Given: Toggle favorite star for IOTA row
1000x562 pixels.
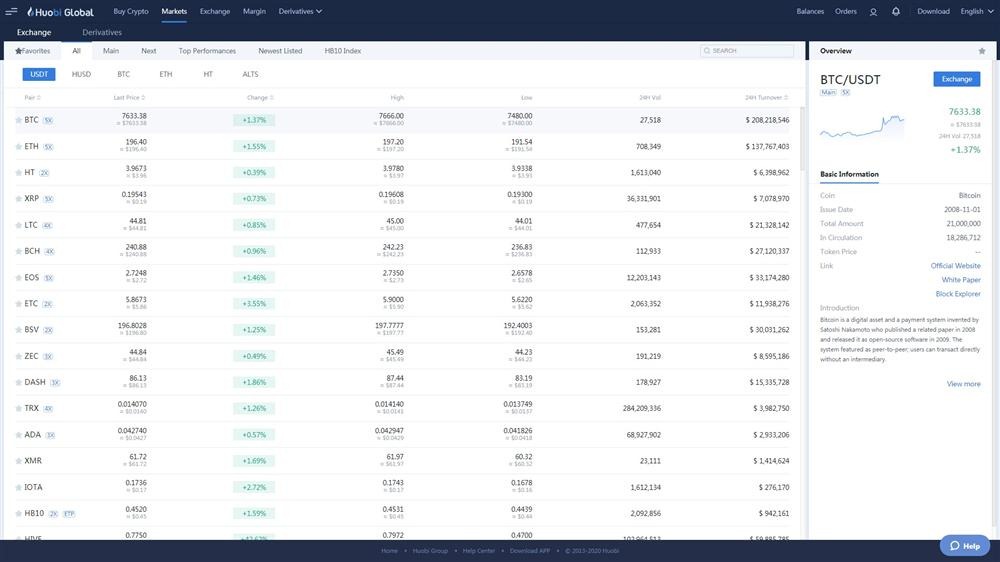Looking at the screenshot, I should [18, 487].
